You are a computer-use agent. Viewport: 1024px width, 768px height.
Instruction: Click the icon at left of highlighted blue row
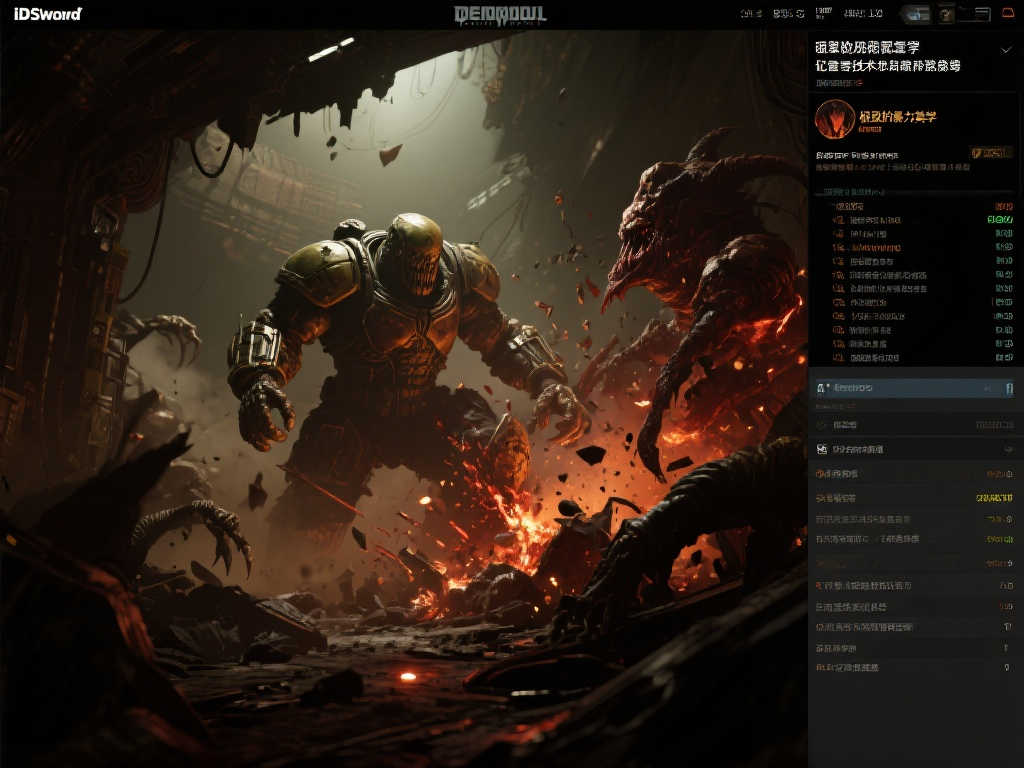(821, 388)
